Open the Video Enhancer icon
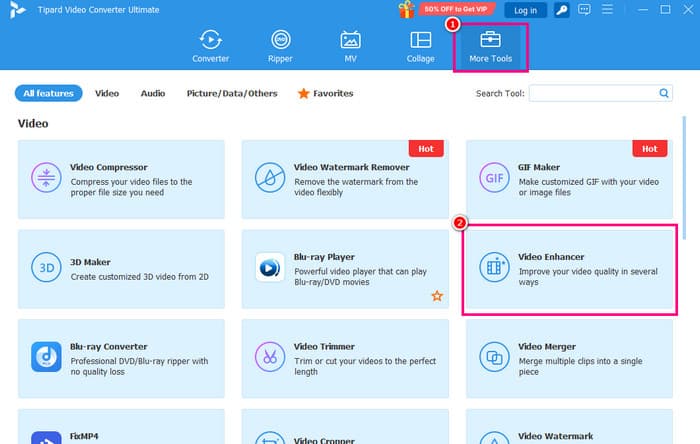This screenshot has height=444, width=700. pyautogui.click(x=494, y=267)
